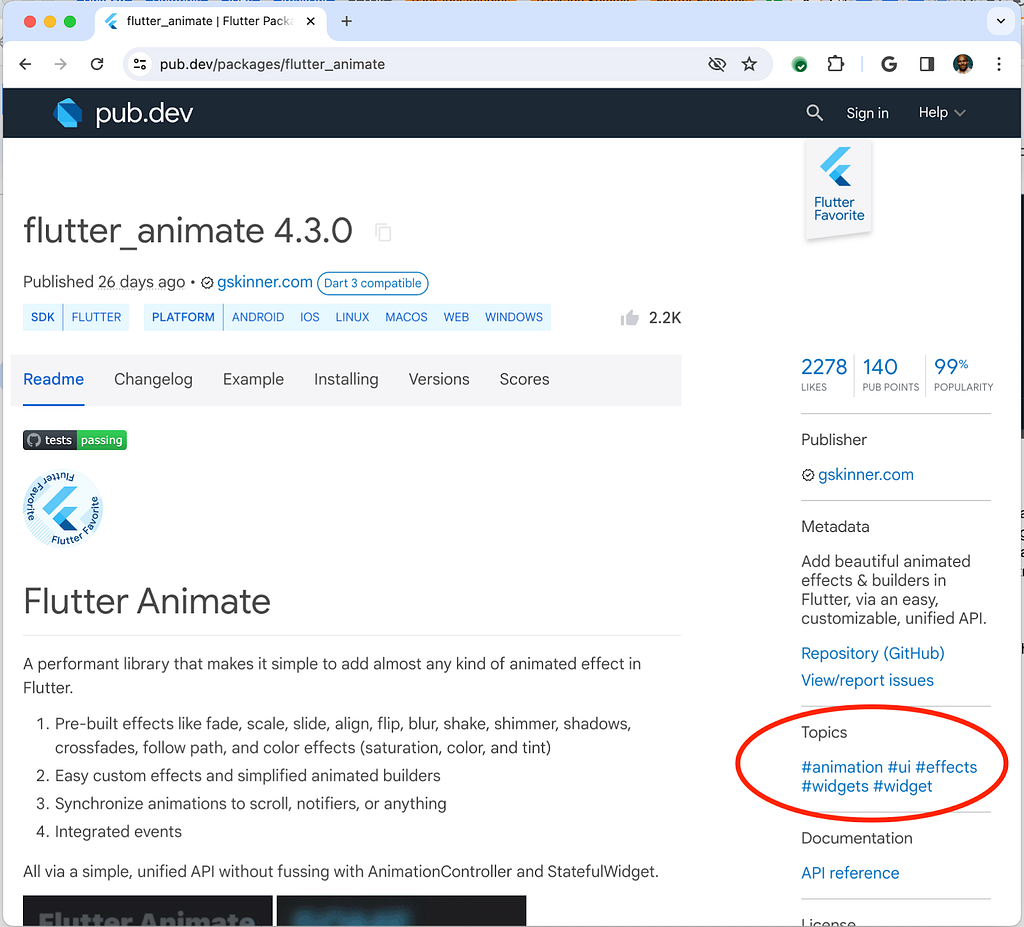Viewport: 1024px width, 927px height.
Task: Open the Scores tab
Action: pyautogui.click(x=524, y=380)
